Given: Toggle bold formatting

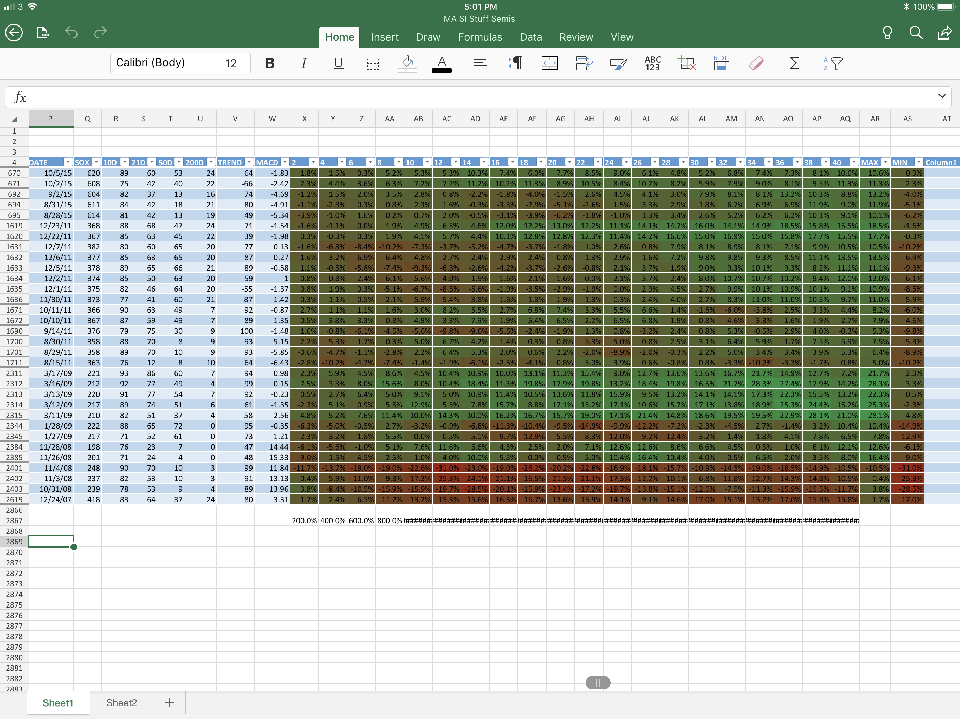Looking at the screenshot, I should (270, 63).
